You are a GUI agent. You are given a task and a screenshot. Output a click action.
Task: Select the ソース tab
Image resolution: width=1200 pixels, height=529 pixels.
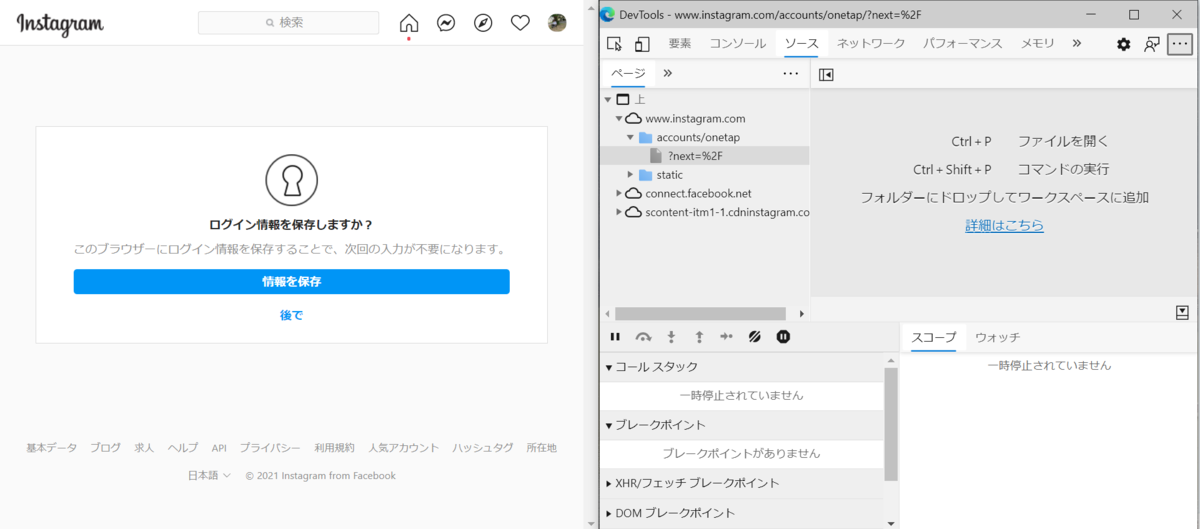[x=801, y=44]
